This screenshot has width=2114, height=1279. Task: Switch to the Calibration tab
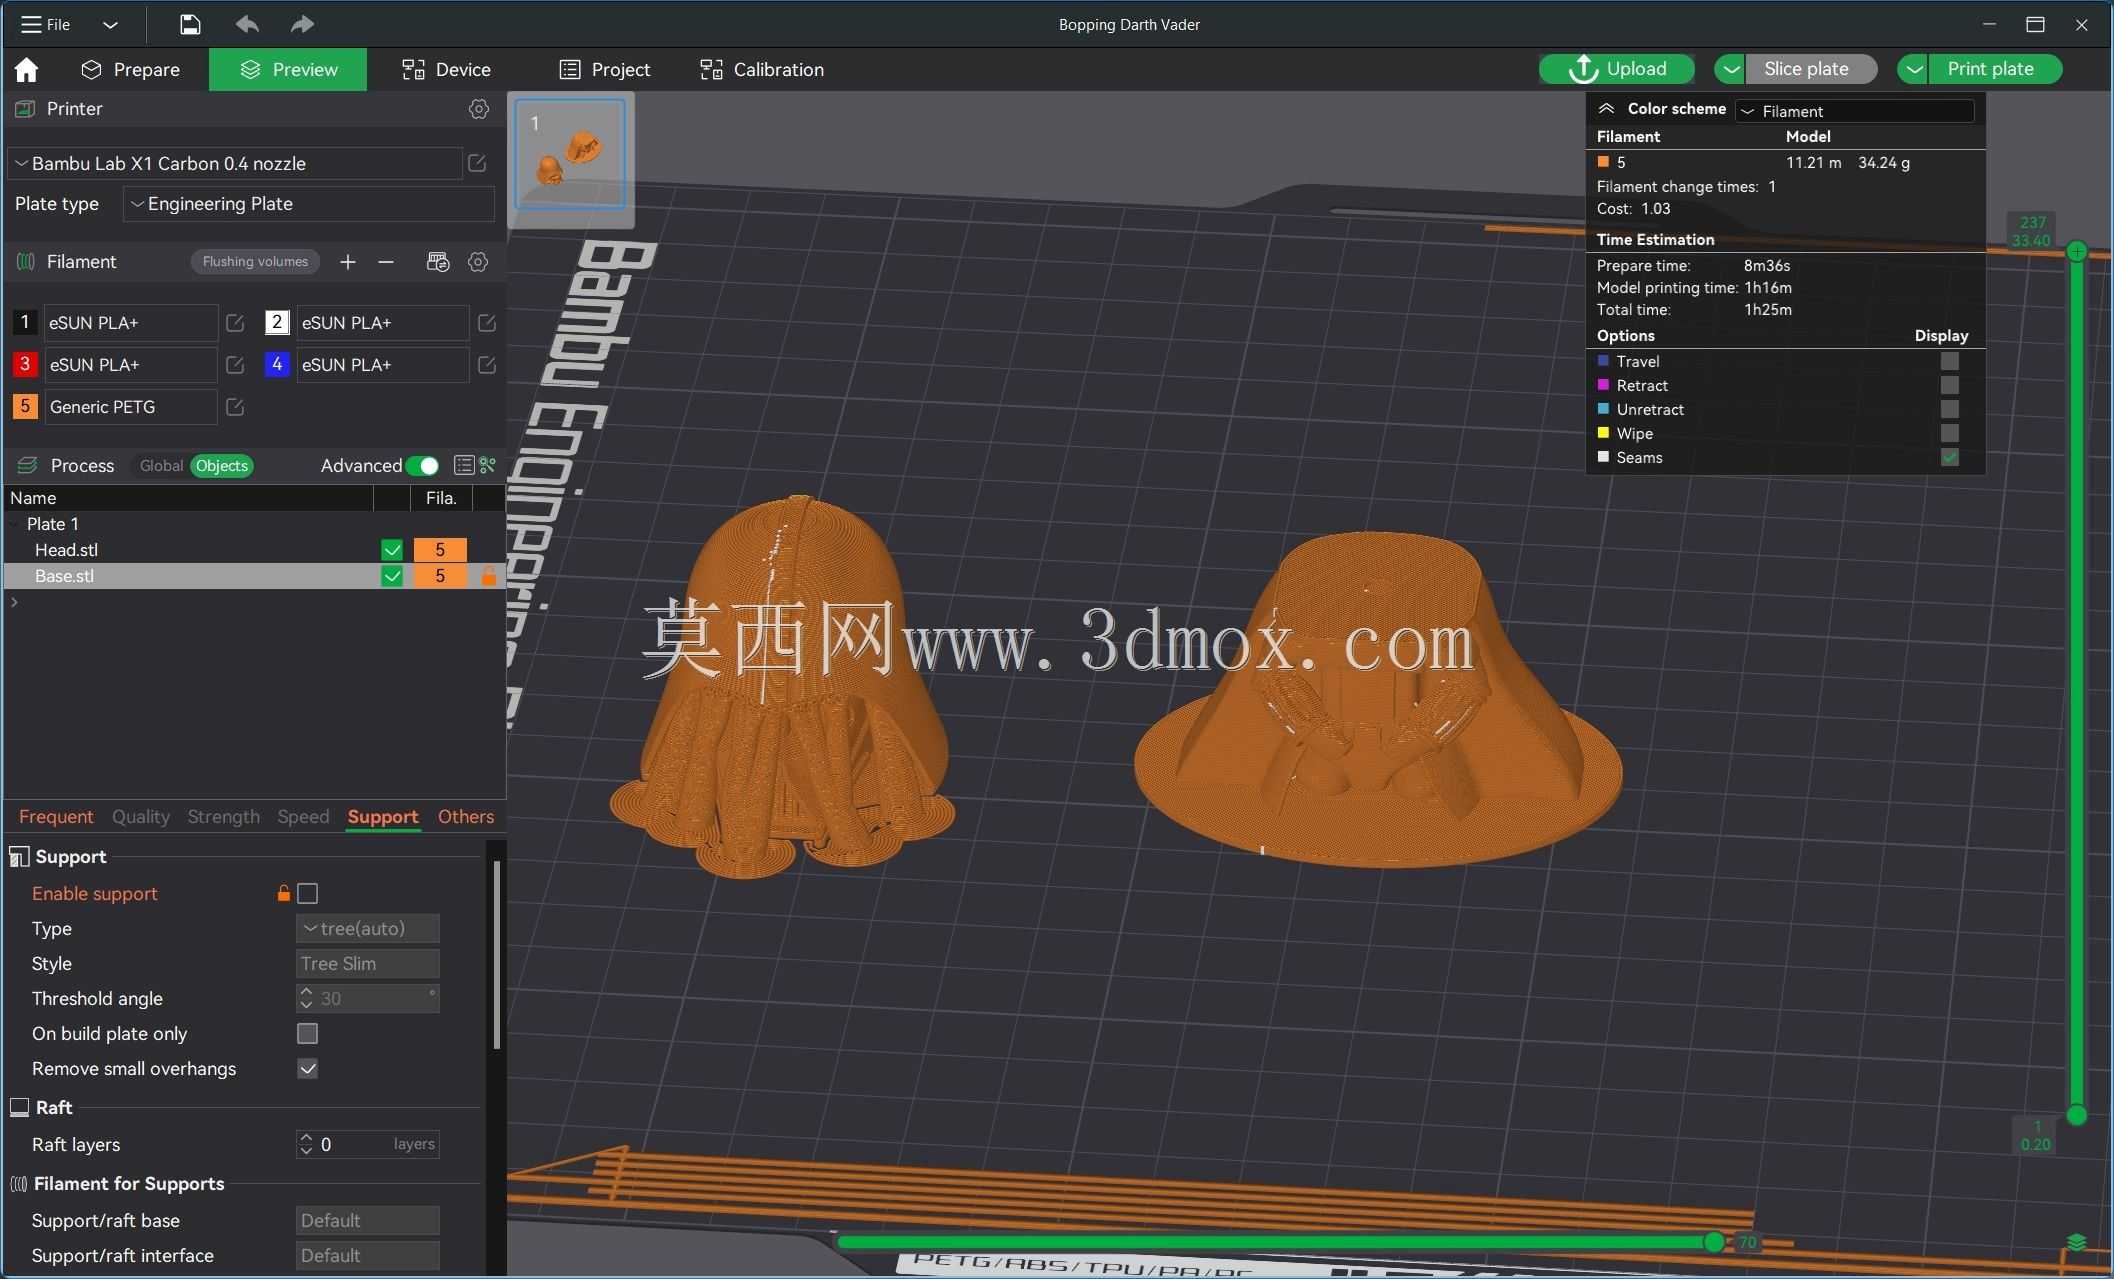pos(762,69)
